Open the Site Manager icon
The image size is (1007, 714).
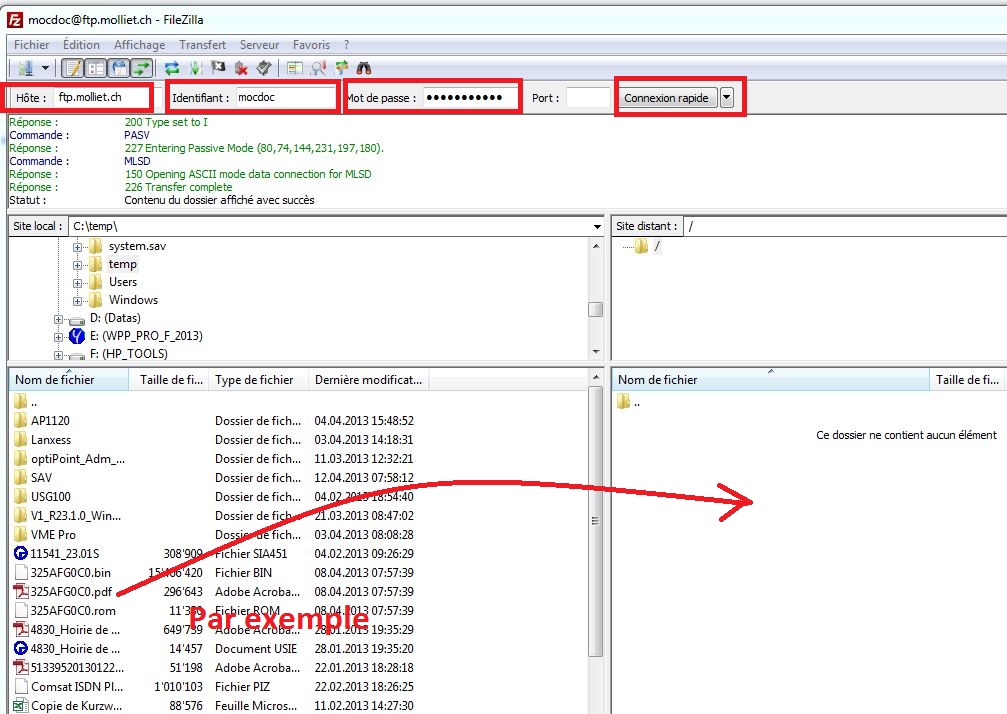pyautogui.click(x=26, y=68)
